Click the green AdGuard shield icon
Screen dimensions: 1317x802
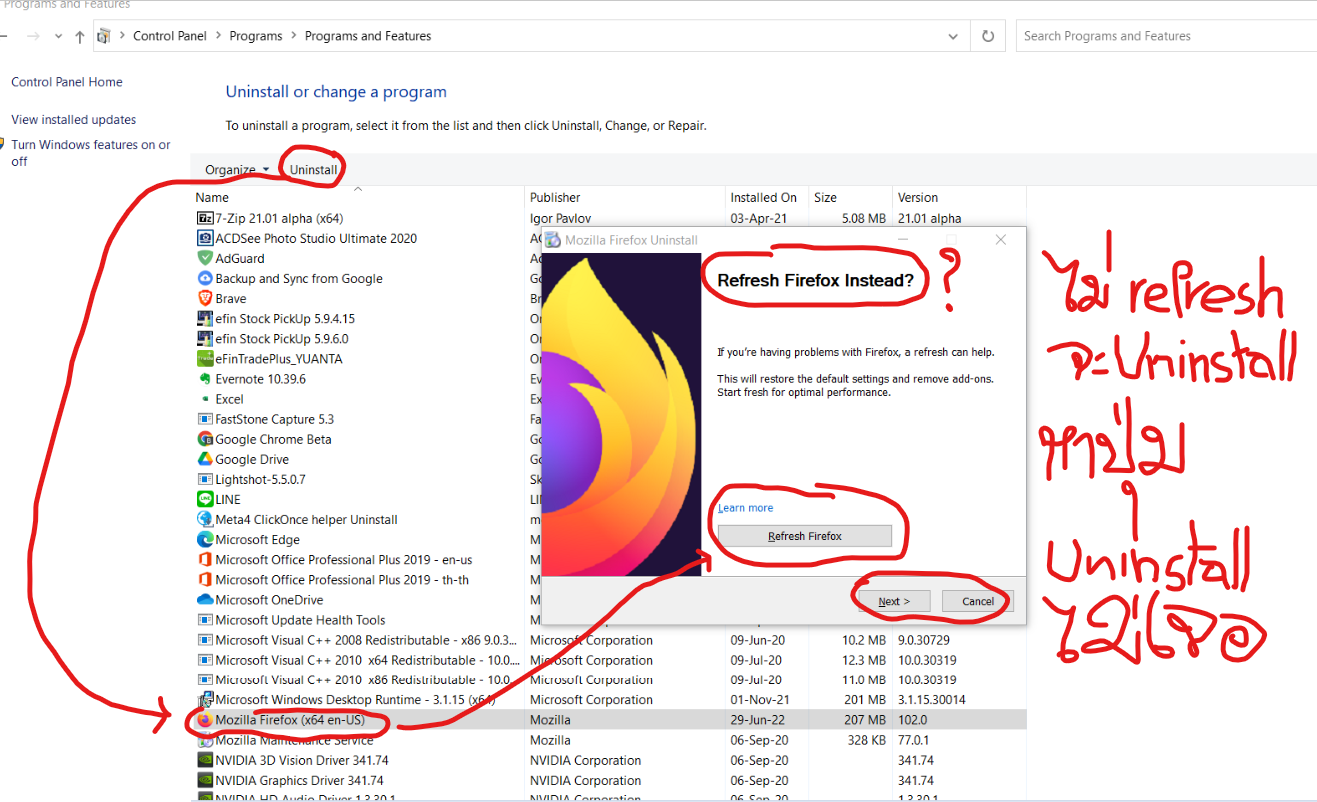(205, 258)
